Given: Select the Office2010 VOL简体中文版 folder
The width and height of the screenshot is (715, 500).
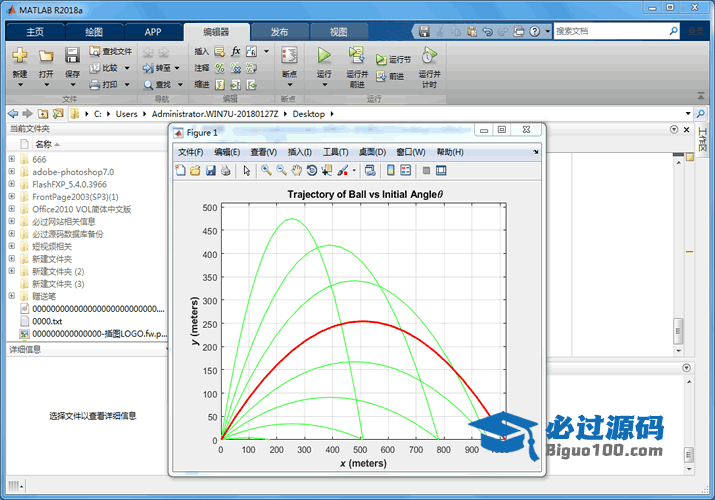Looking at the screenshot, I should [x=82, y=209].
